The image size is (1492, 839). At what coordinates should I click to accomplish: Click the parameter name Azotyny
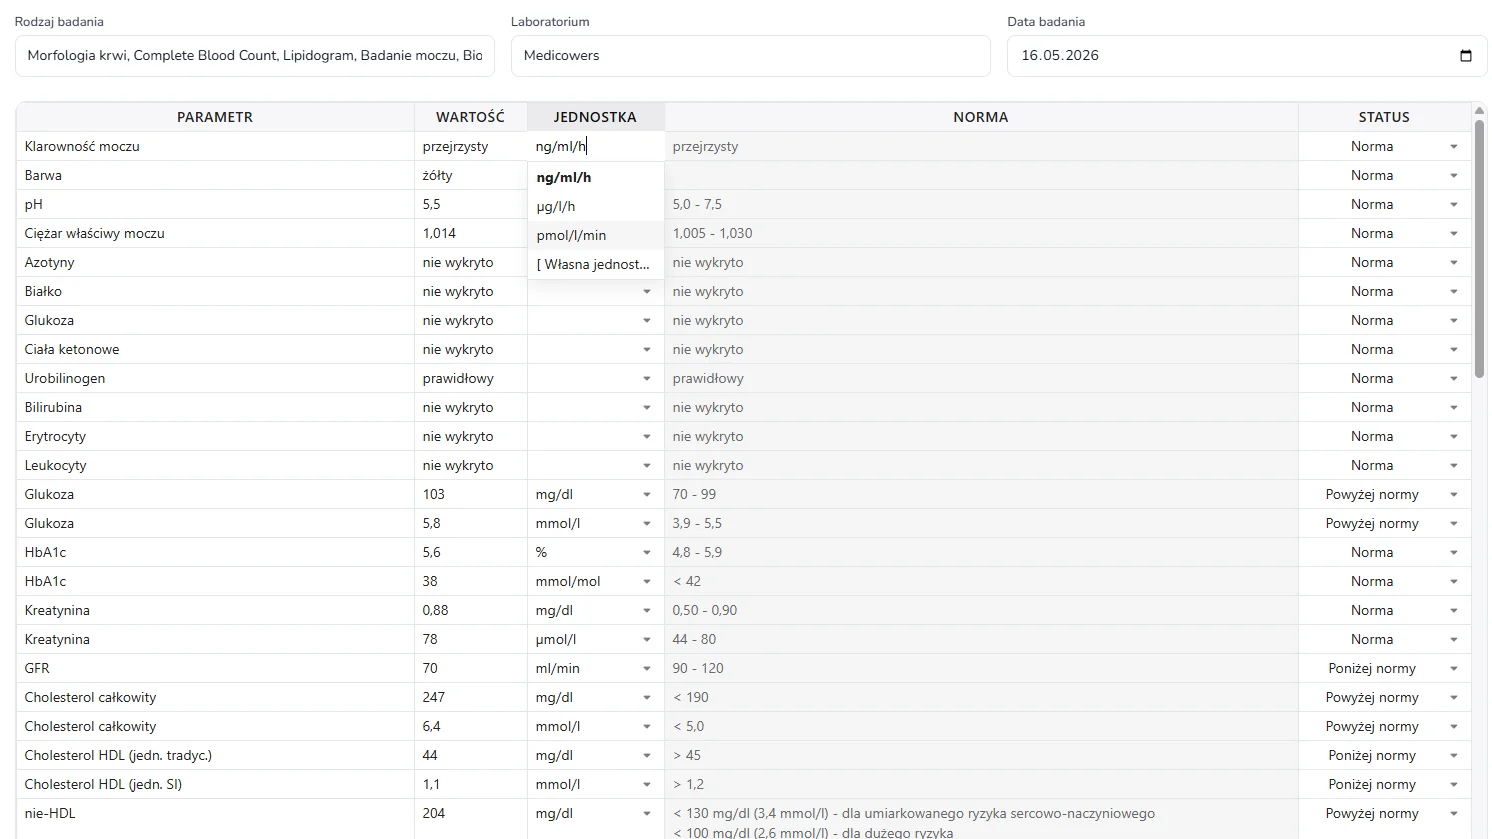(x=50, y=262)
